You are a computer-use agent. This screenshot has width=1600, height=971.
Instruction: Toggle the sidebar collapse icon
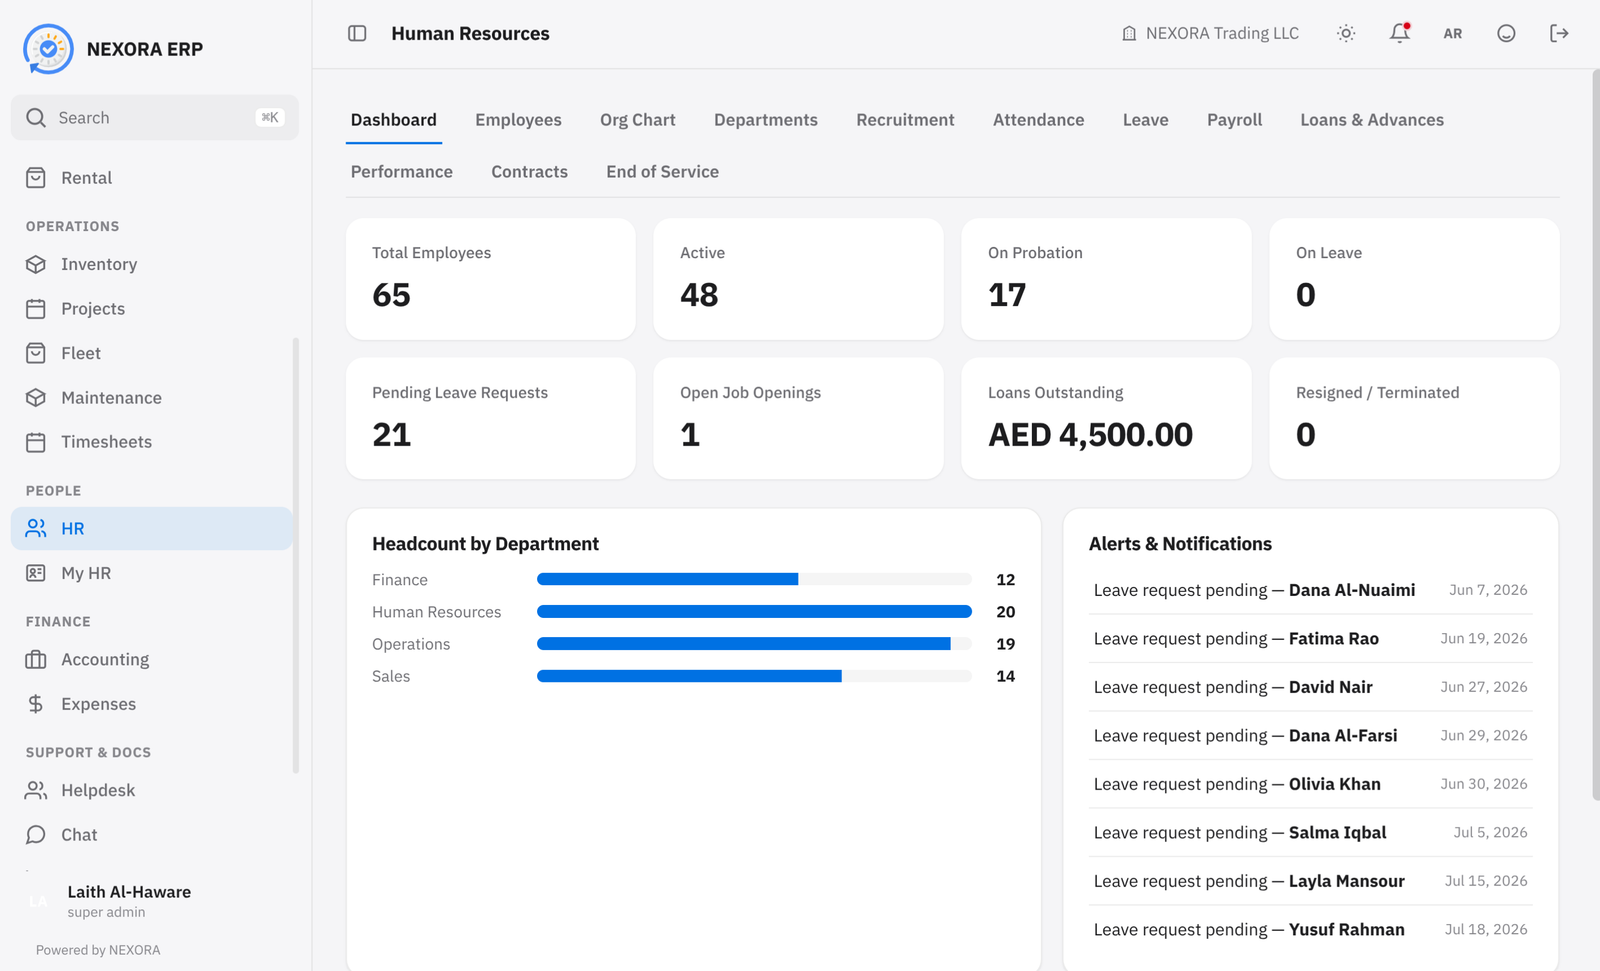coord(357,33)
